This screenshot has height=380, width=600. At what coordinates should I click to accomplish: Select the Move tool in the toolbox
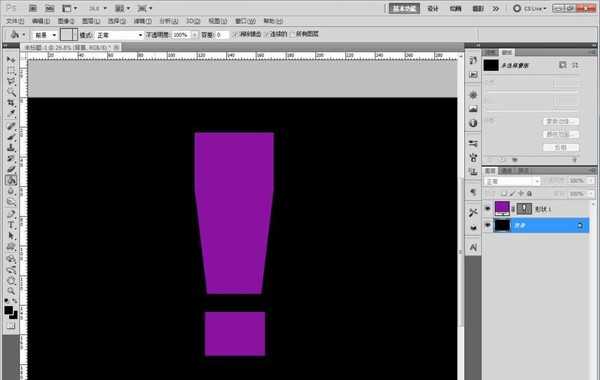pyautogui.click(x=11, y=60)
